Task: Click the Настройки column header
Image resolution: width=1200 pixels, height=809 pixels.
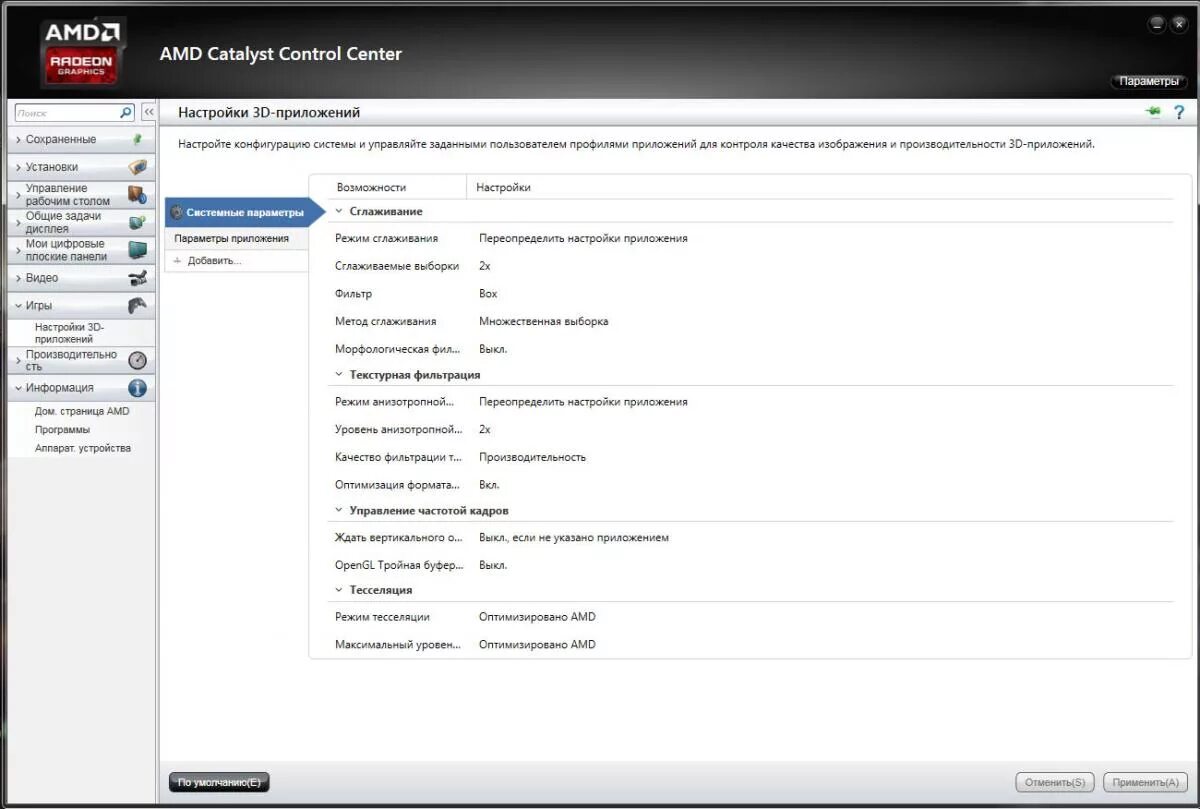Action: pyautogui.click(x=503, y=187)
